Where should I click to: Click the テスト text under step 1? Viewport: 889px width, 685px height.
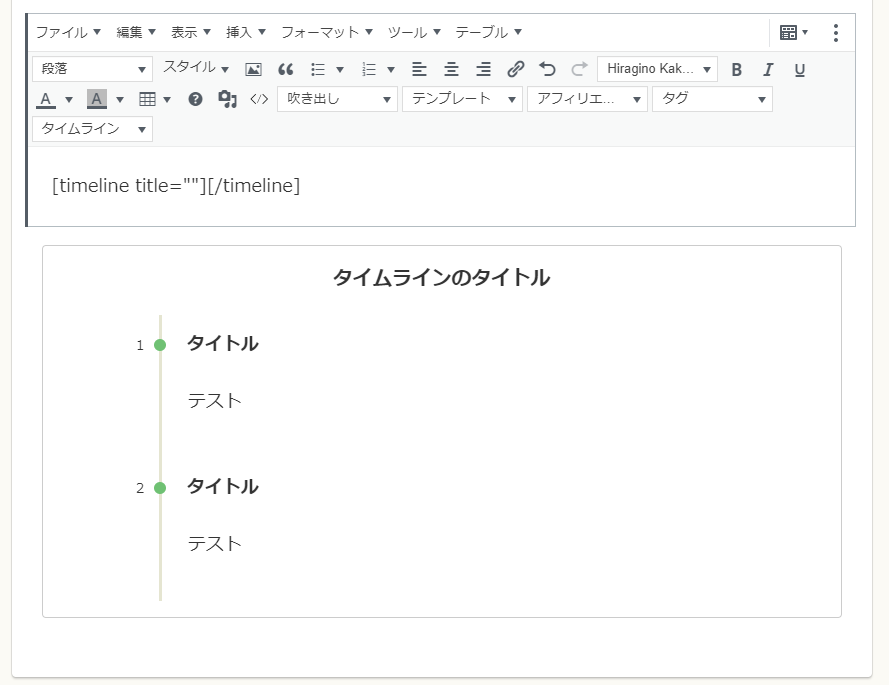pos(215,401)
